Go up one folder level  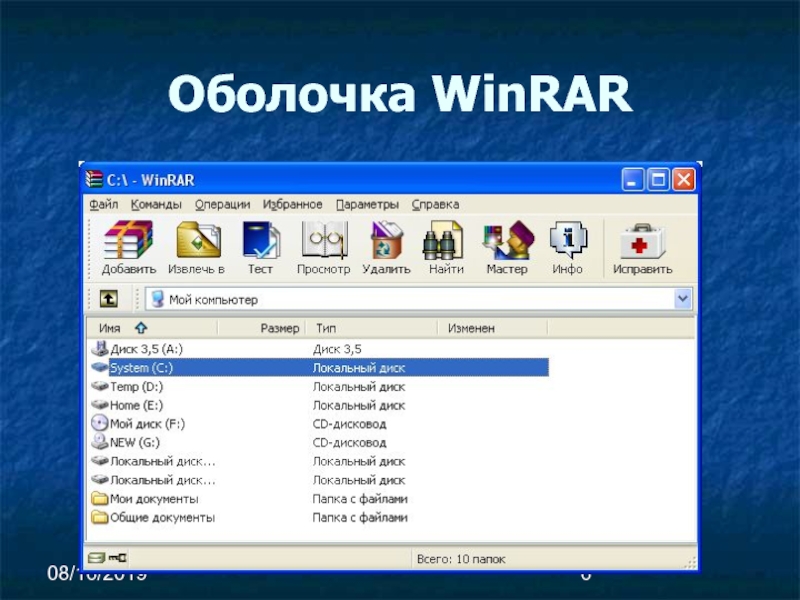click(x=108, y=299)
